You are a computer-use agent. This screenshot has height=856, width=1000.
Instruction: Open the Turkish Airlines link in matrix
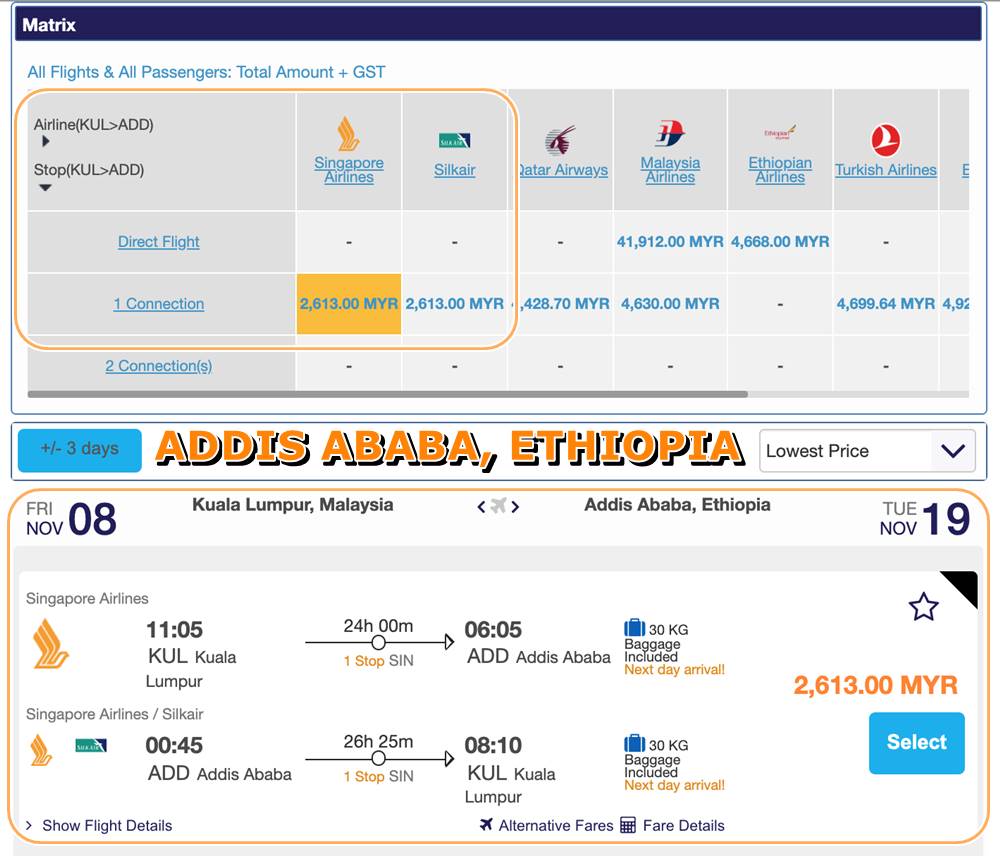[886, 170]
